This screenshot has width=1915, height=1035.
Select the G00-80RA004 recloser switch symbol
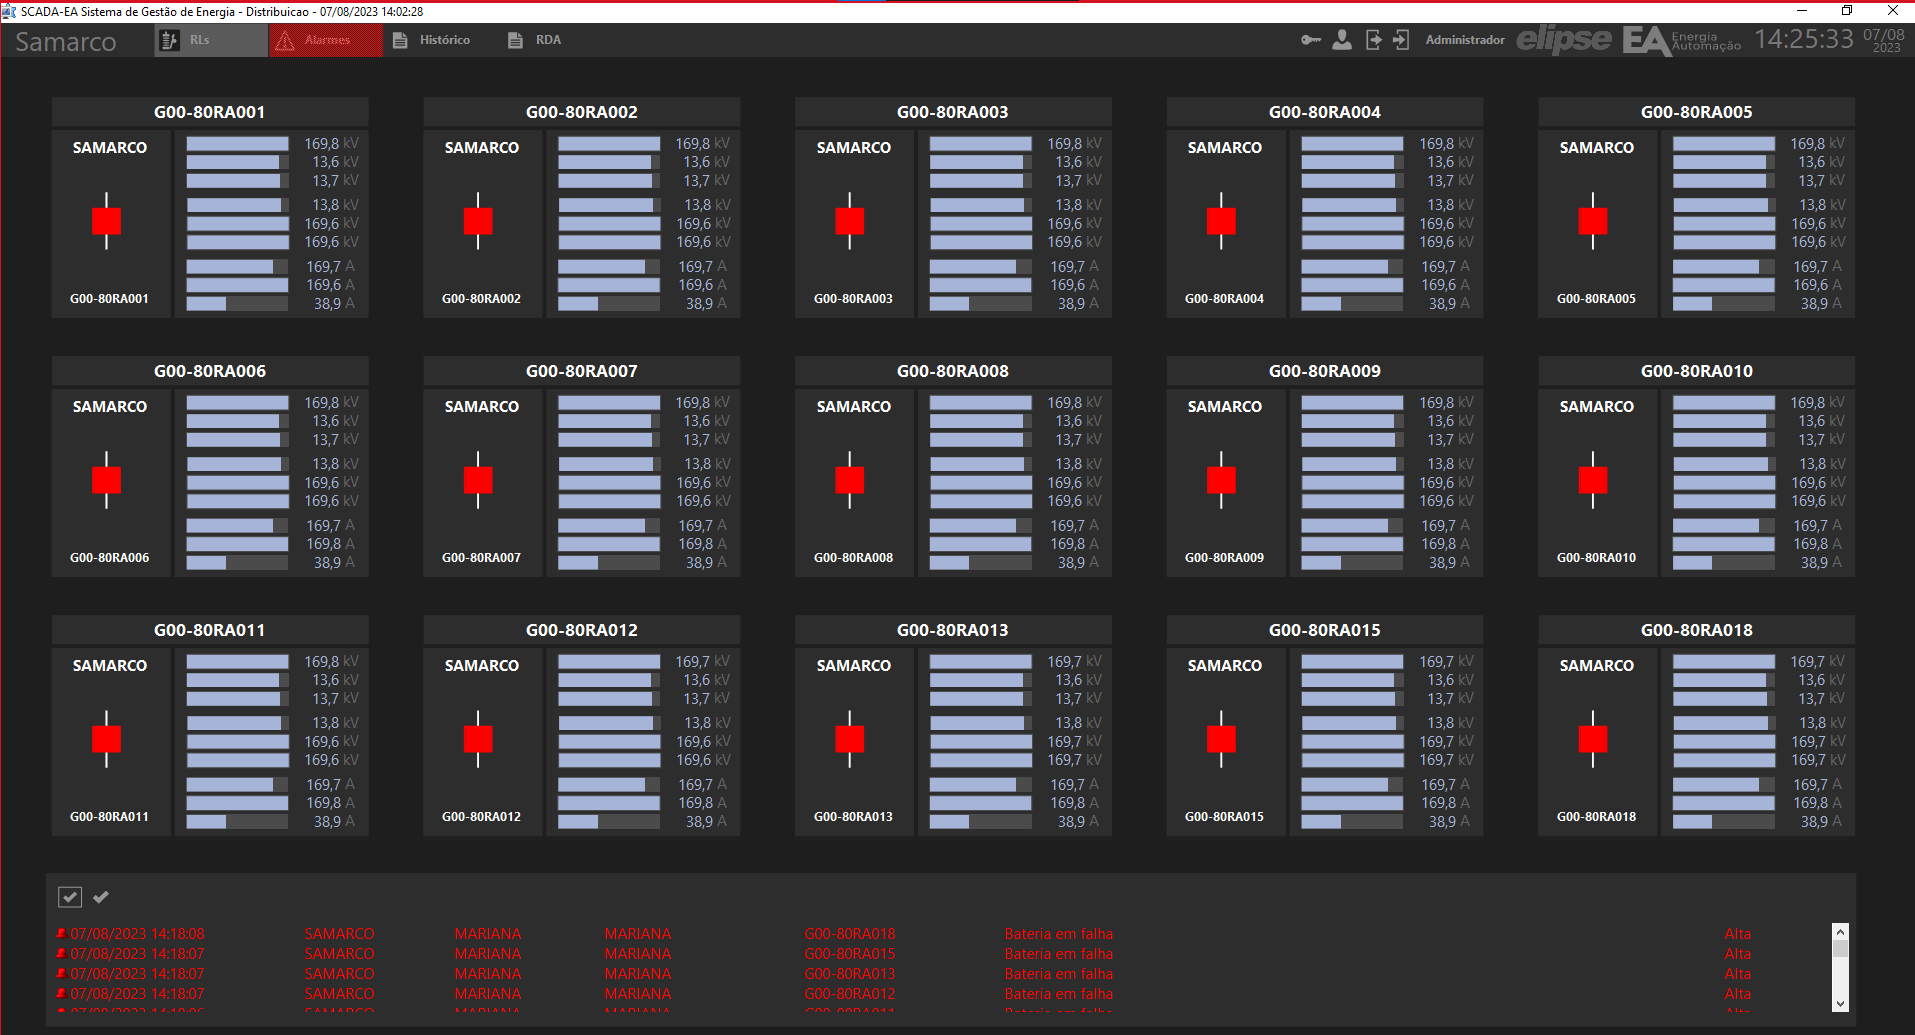tap(1221, 221)
